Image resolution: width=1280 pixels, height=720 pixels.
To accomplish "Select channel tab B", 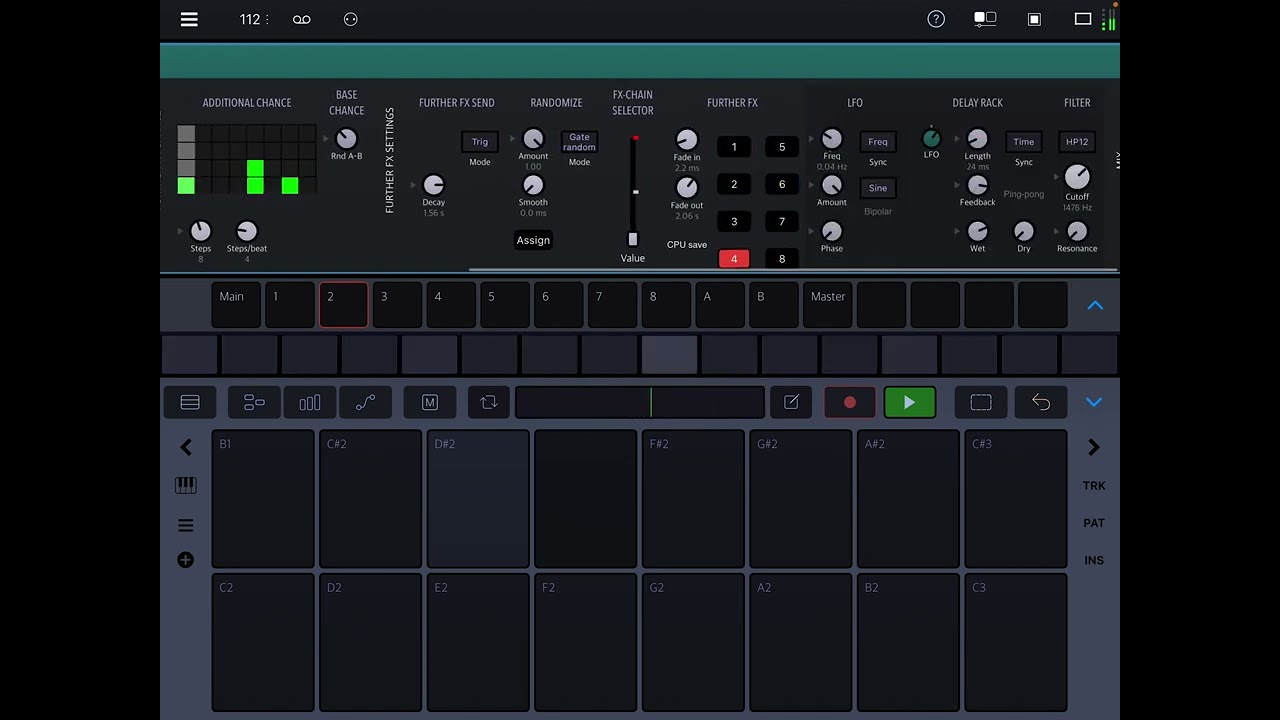I will point(775,305).
